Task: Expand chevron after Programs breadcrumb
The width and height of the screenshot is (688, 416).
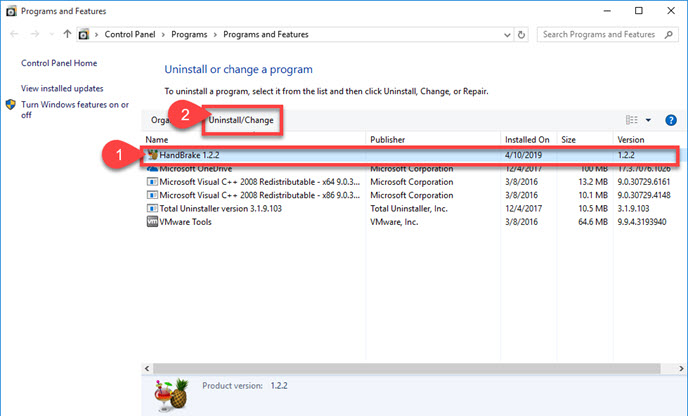Action: (215, 35)
